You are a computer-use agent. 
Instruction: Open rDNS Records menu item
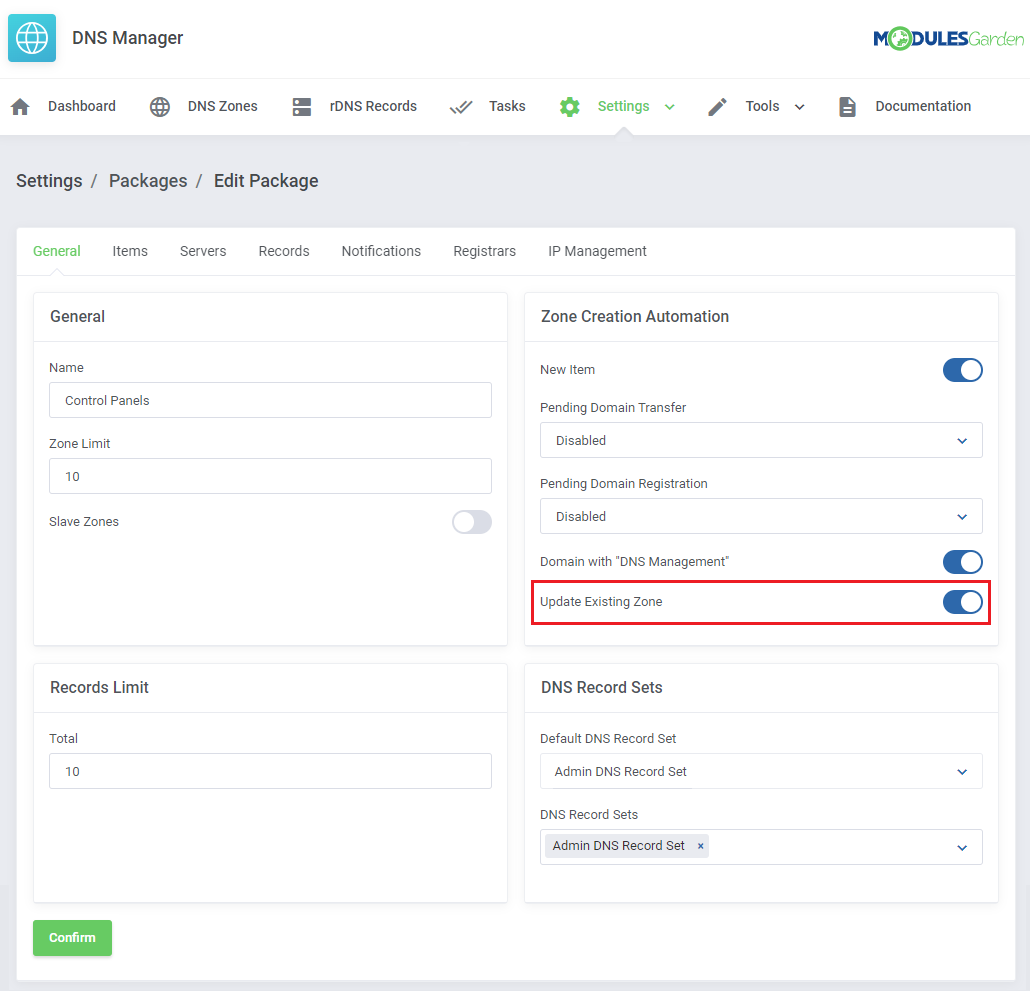[x=373, y=106]
